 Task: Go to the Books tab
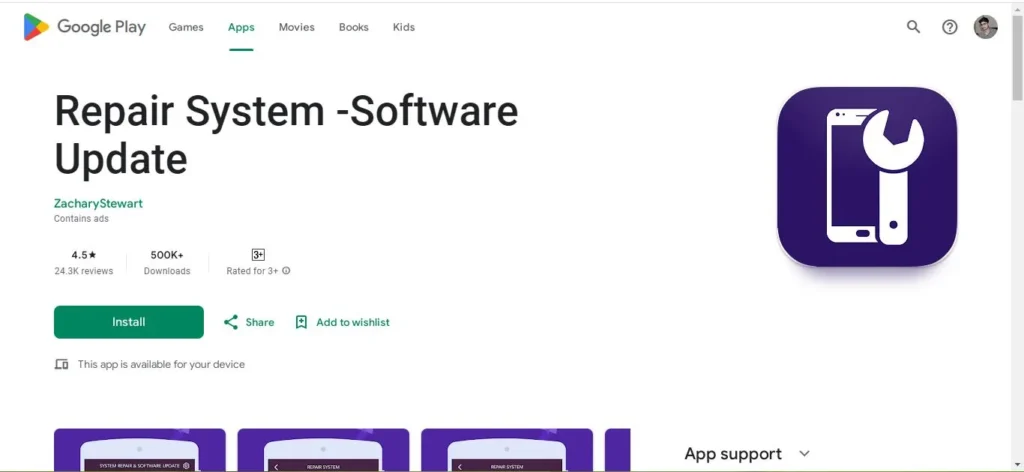coord(353,27)
